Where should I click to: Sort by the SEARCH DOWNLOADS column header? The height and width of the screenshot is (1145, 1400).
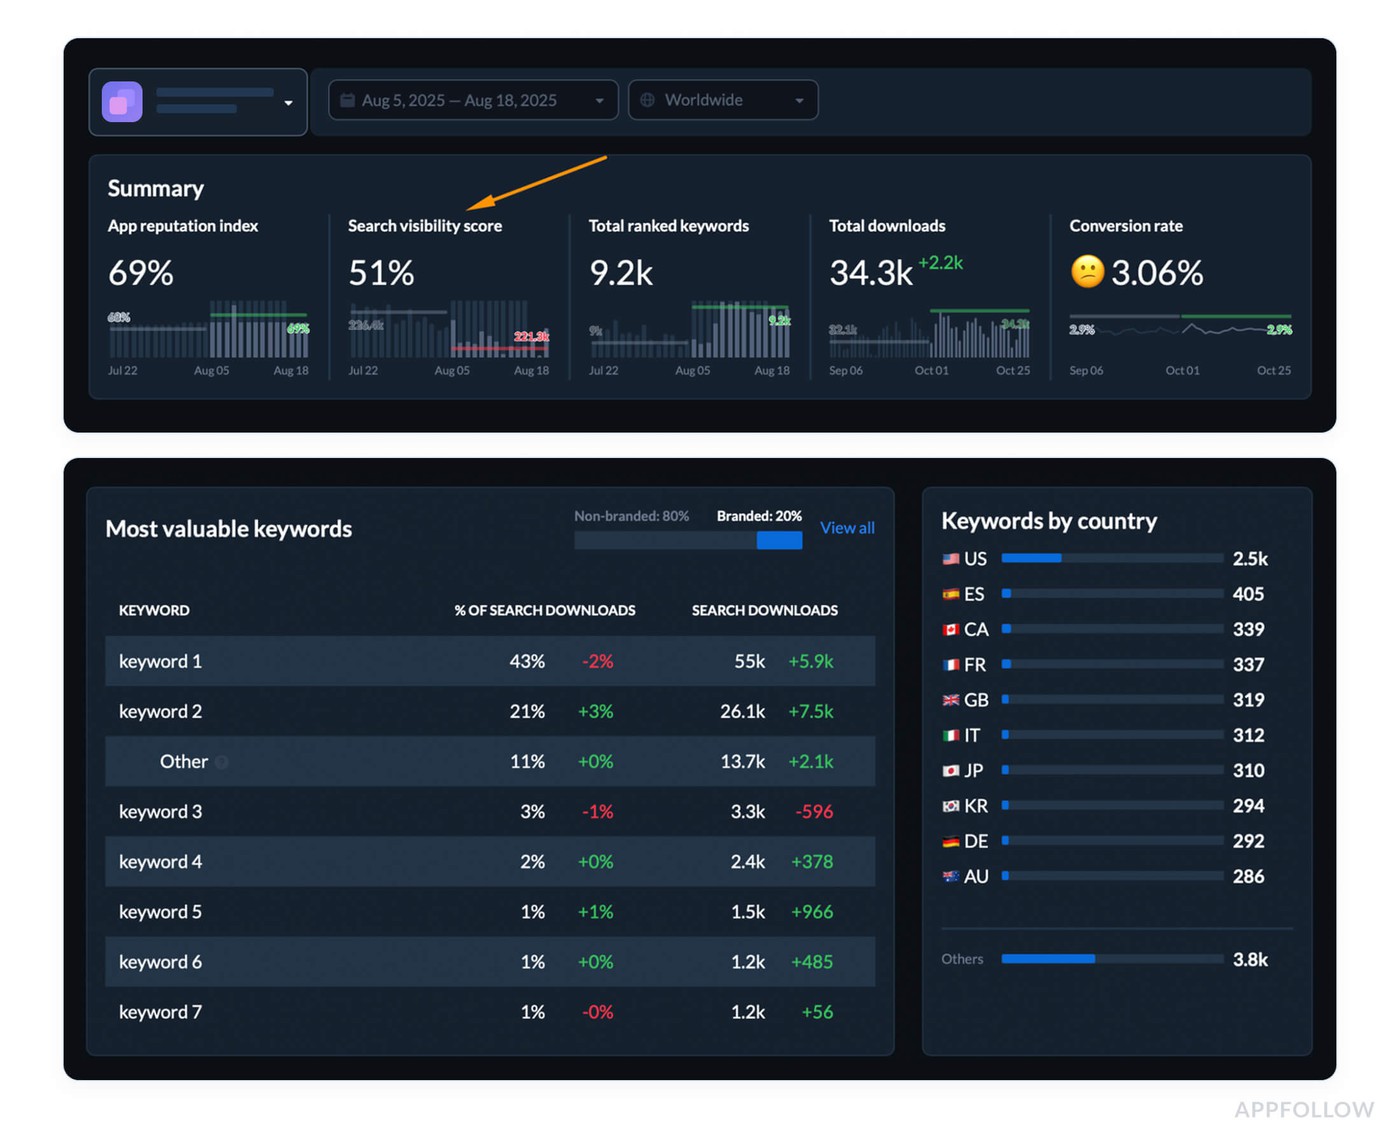click(x=764, y=610)
